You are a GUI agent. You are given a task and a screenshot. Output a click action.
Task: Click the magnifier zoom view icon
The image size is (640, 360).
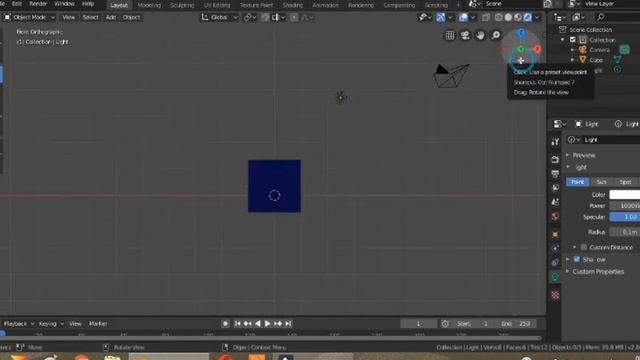496,36
